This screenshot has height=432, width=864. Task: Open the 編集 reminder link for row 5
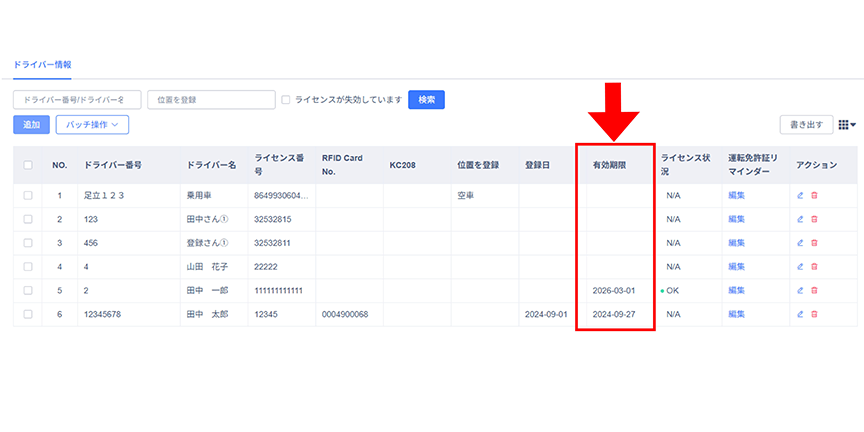click(x=737, y=290)
